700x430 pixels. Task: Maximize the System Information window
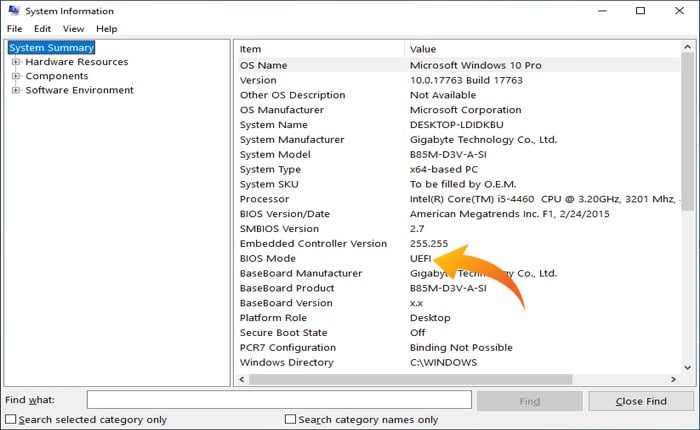[x=640, y=11]
